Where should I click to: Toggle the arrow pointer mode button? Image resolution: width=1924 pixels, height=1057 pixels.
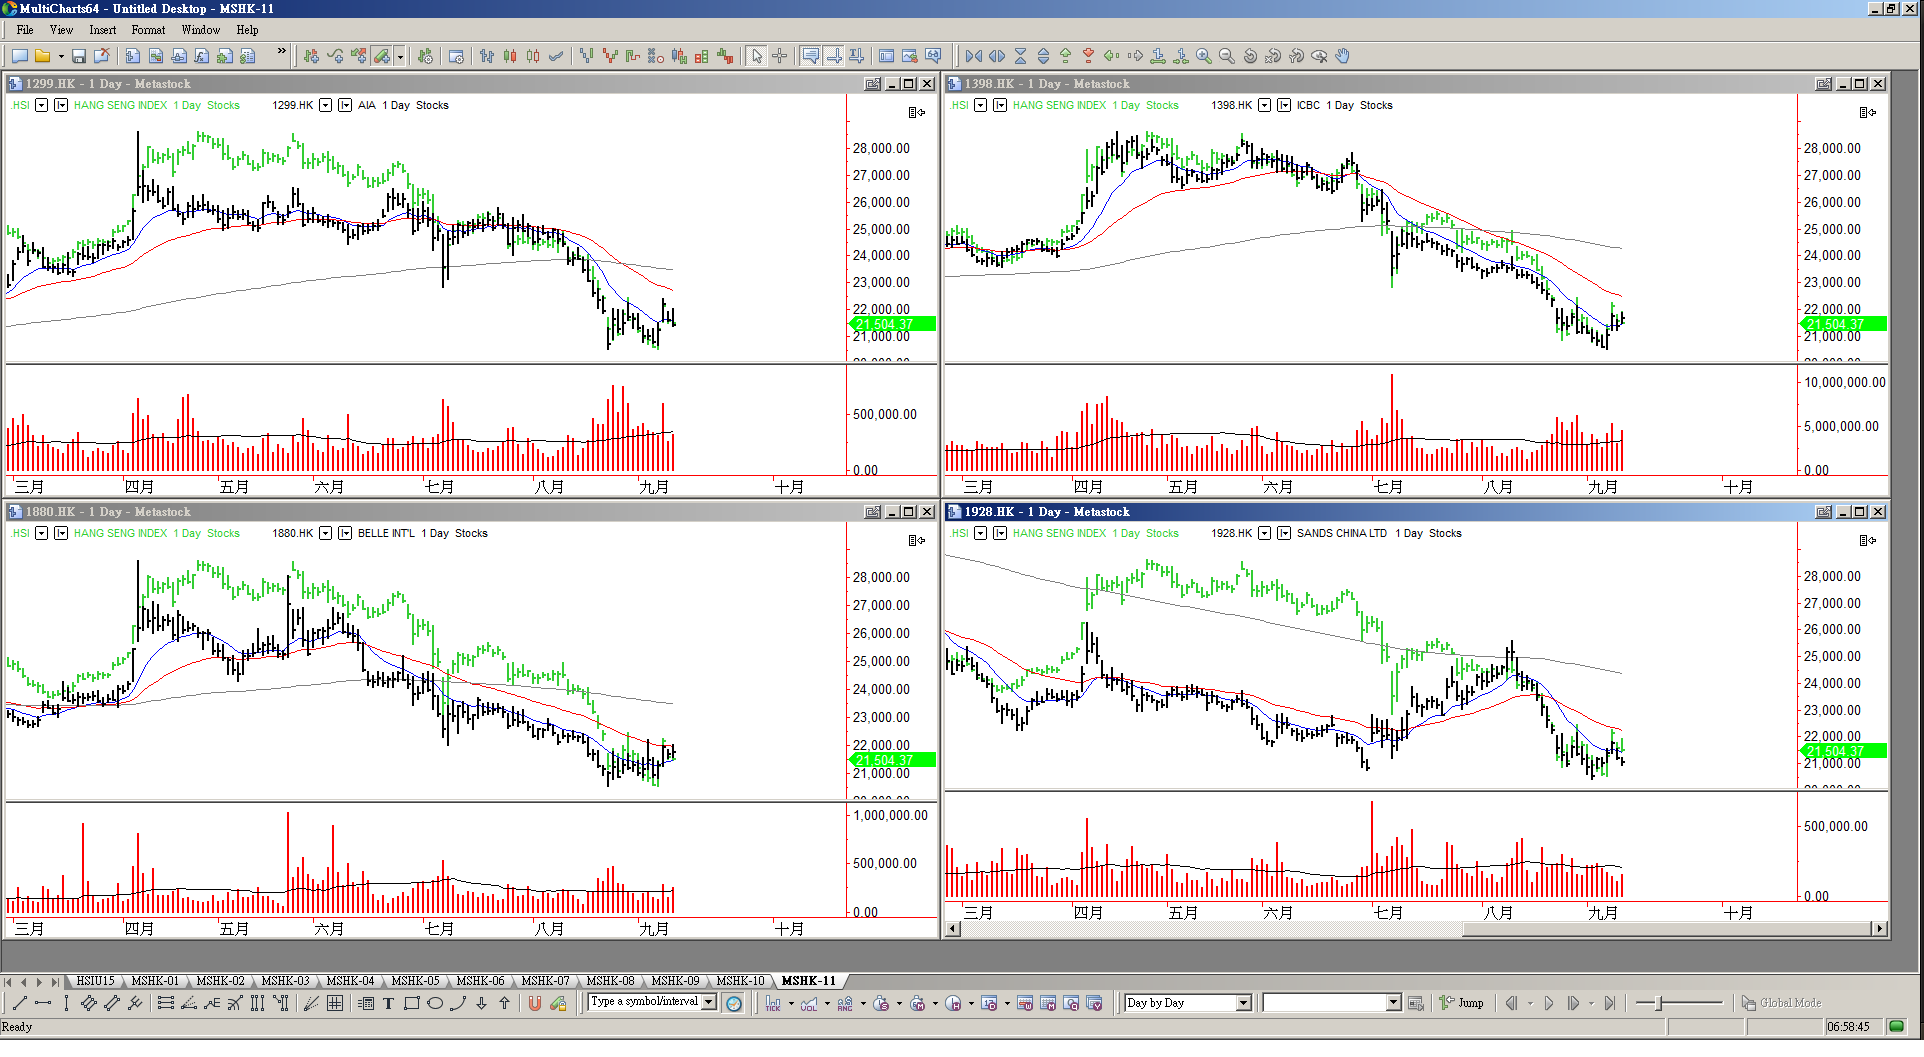tap(757, 56)
